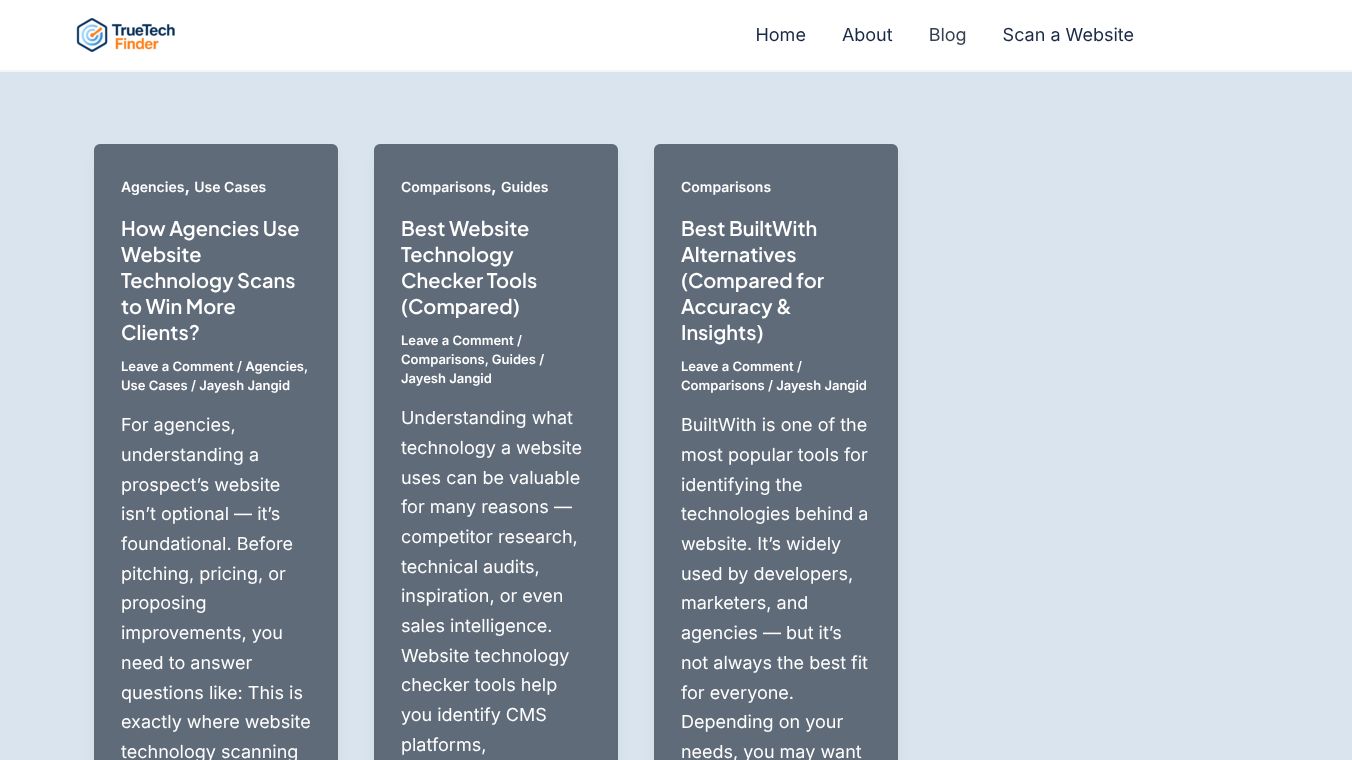Select Scan a Website in navigation
The width and height of the screenshot is (1352, 760).
[1068, 35]
